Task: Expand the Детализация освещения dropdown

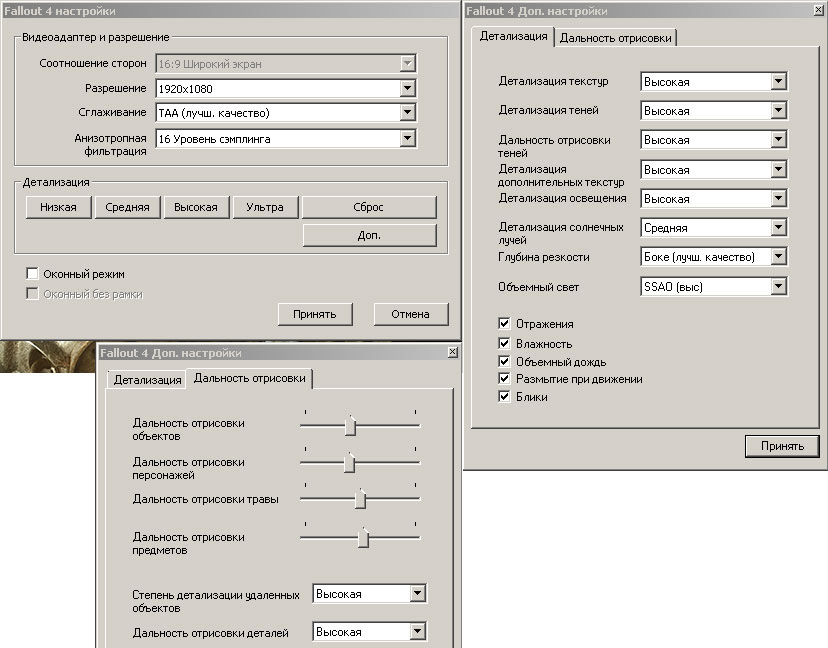Action: pos(713,199)
